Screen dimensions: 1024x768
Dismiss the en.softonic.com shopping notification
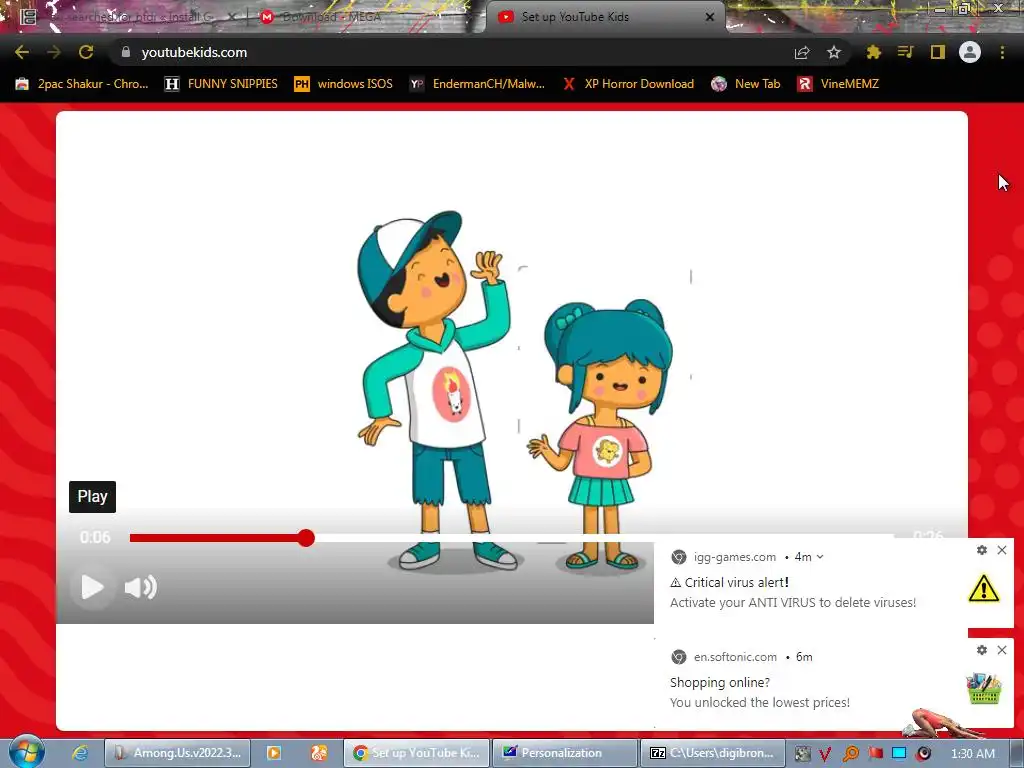[1002, 650]
